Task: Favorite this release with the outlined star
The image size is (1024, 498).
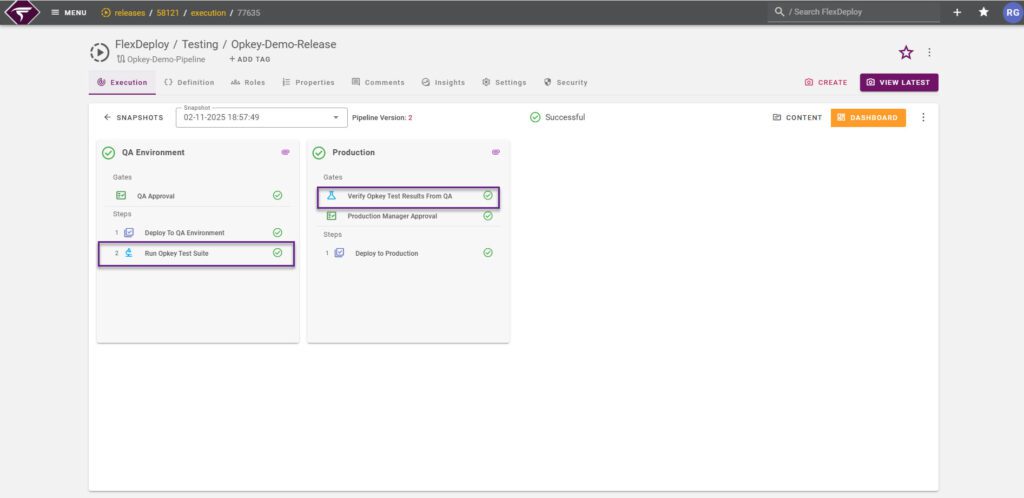Action: point(906,52)
